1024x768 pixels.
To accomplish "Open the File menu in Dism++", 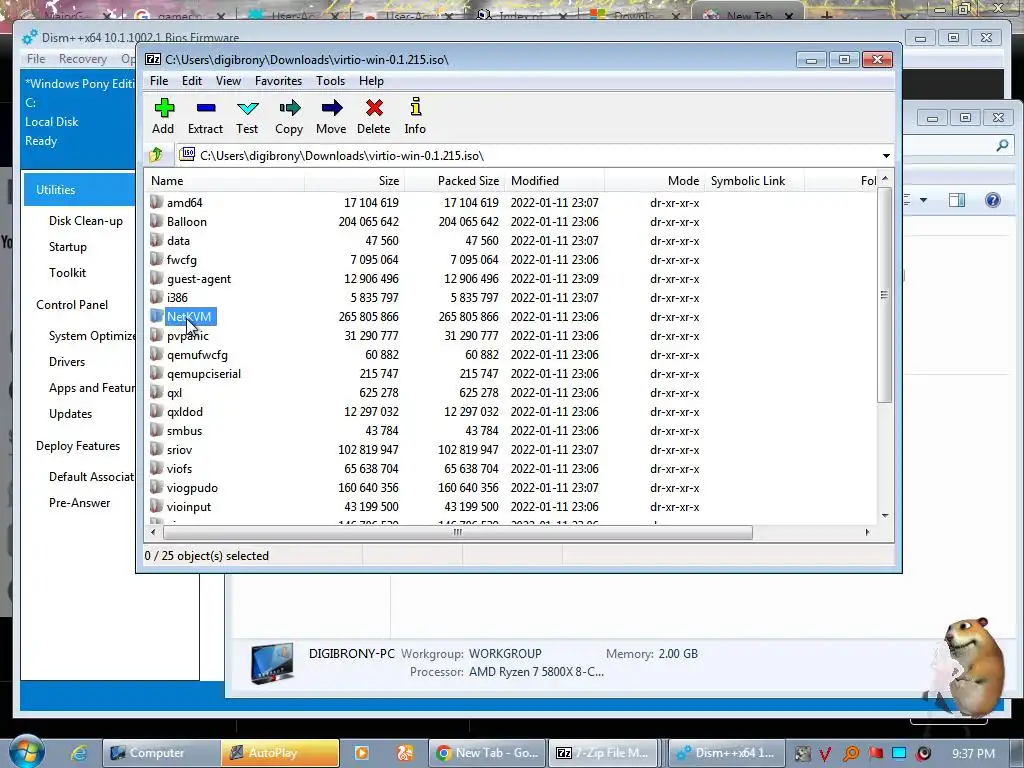I will tap(36, 59).
